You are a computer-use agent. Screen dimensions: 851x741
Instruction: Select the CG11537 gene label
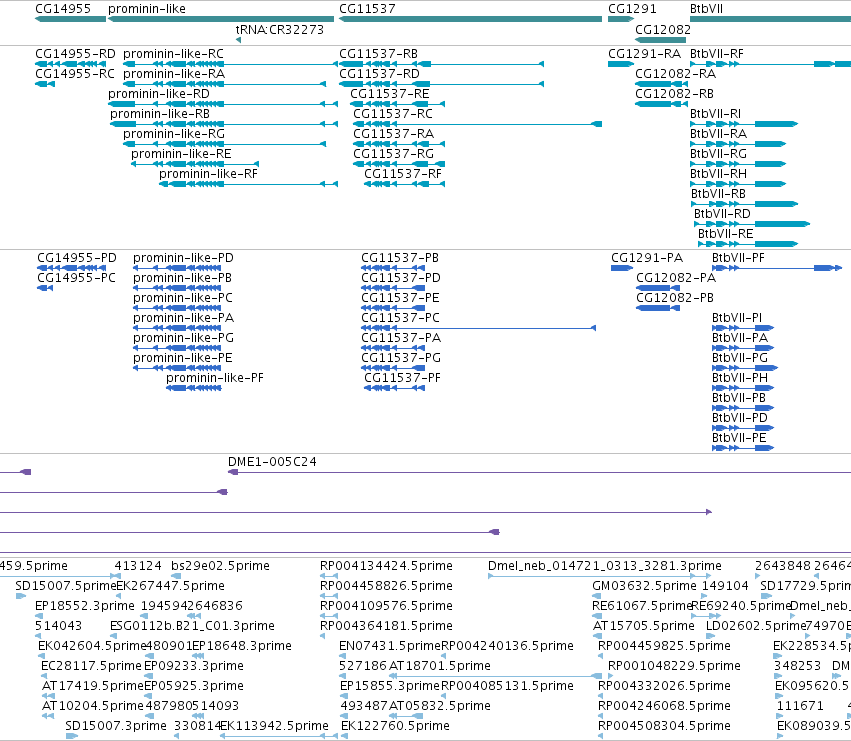click(x=367, y=9)
